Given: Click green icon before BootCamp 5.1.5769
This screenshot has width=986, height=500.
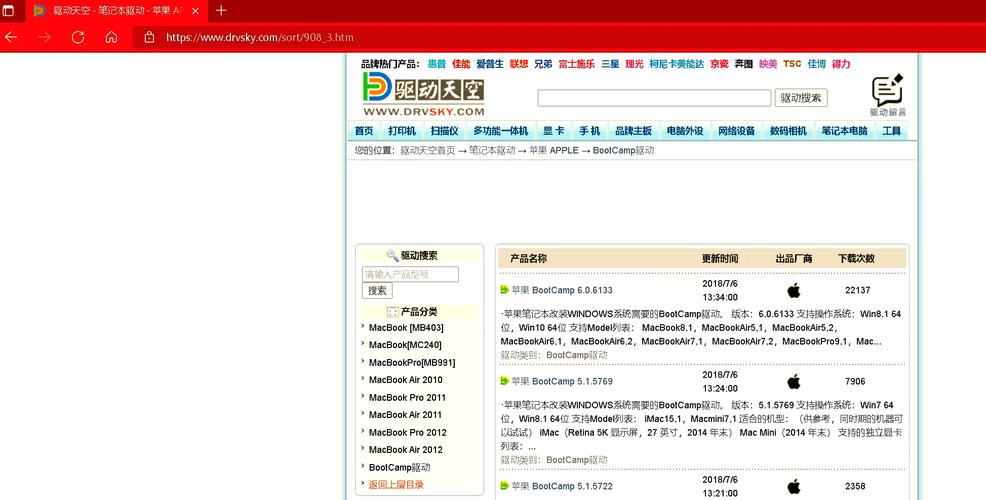Looking at the screenshot, I should (x=504, y=381).
